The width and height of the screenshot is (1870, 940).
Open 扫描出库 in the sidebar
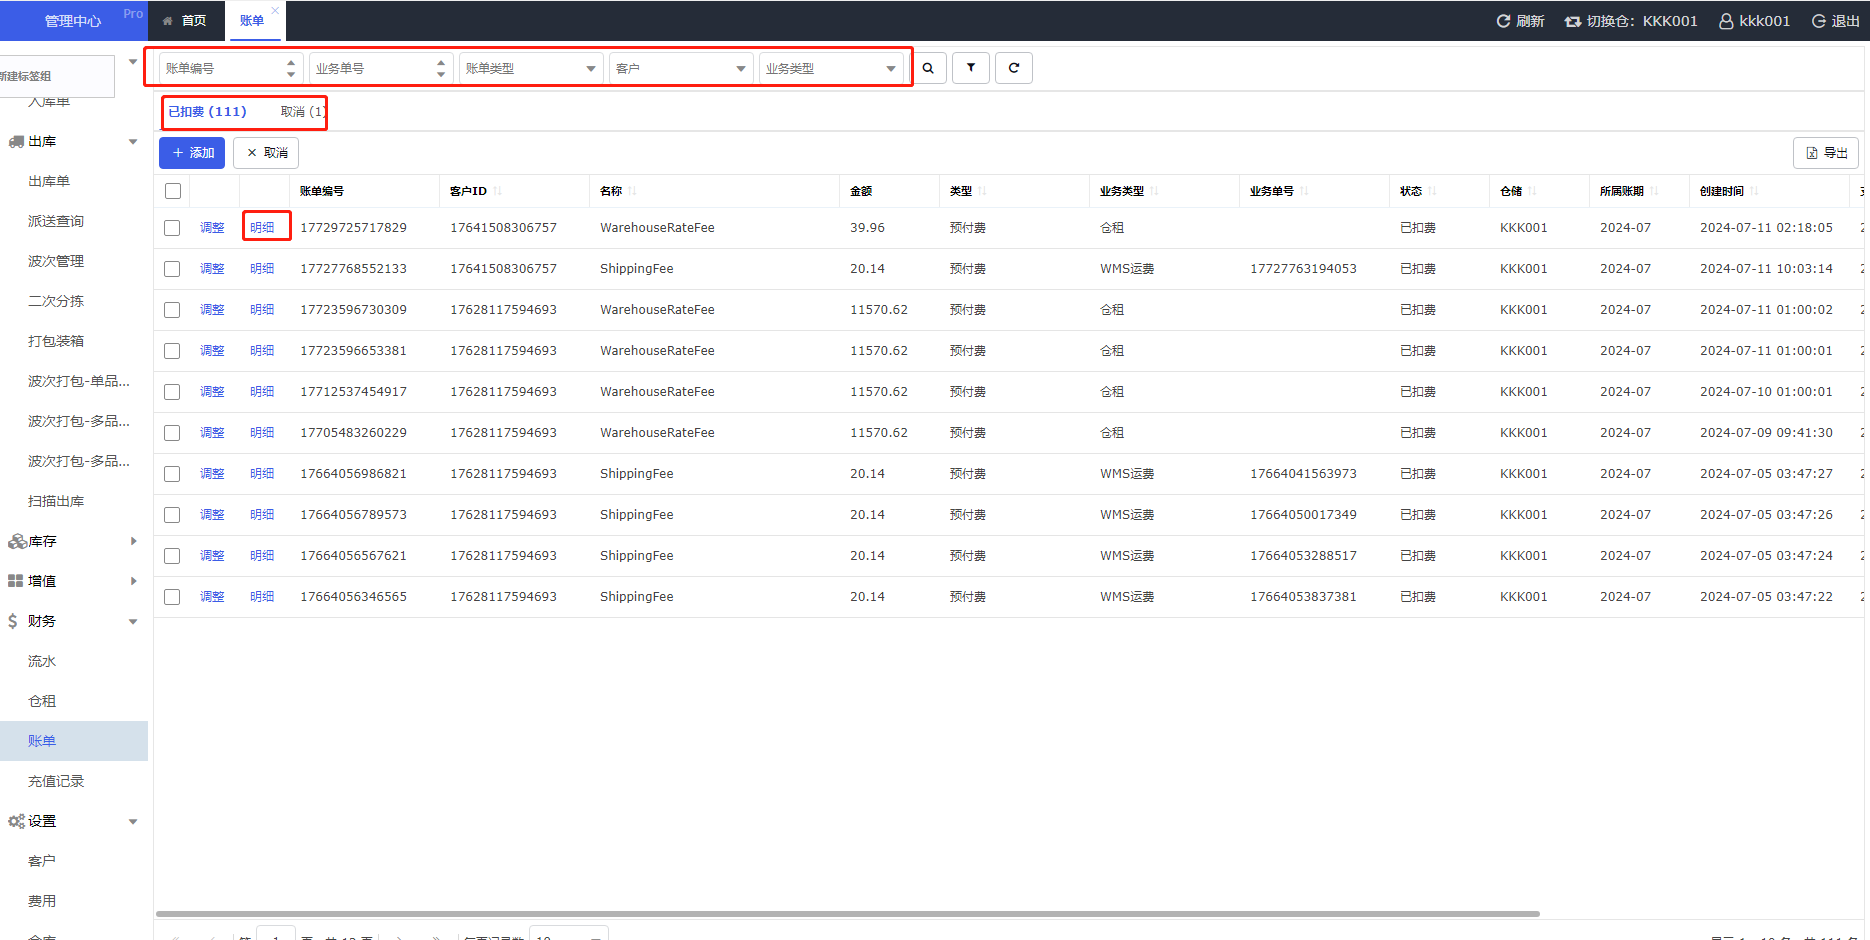click(x=56, y=501)
